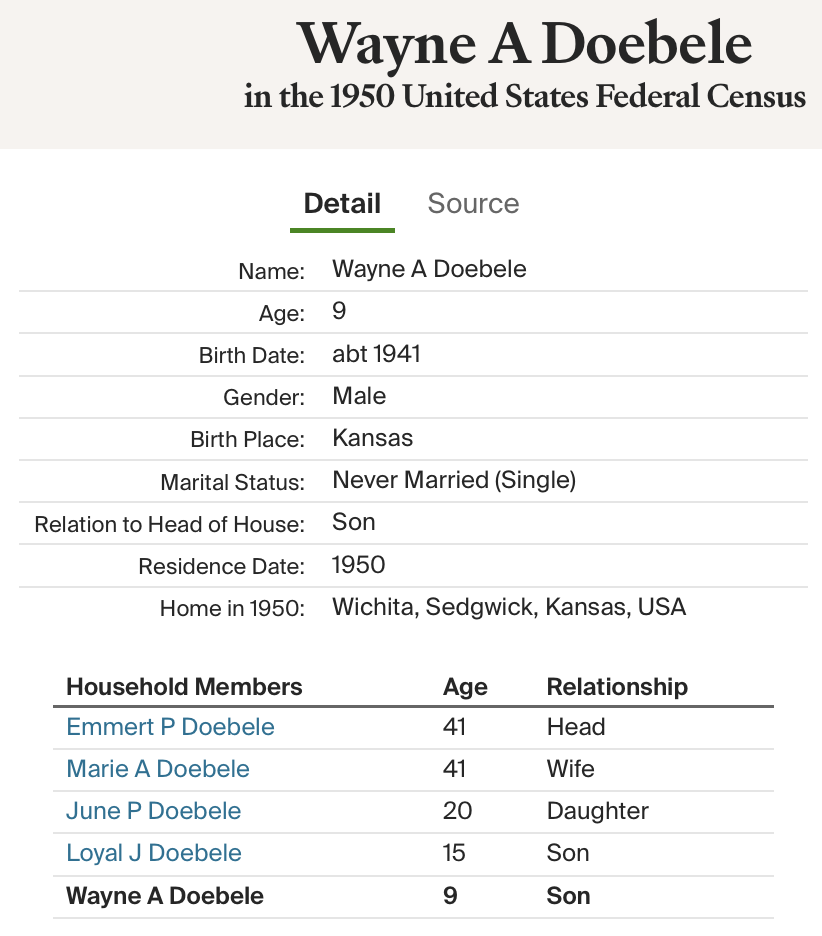This screenshot has height=936, width=822.
Task: Click the Name value Wayne A Doebele
Action: click(x=429, y=269)
